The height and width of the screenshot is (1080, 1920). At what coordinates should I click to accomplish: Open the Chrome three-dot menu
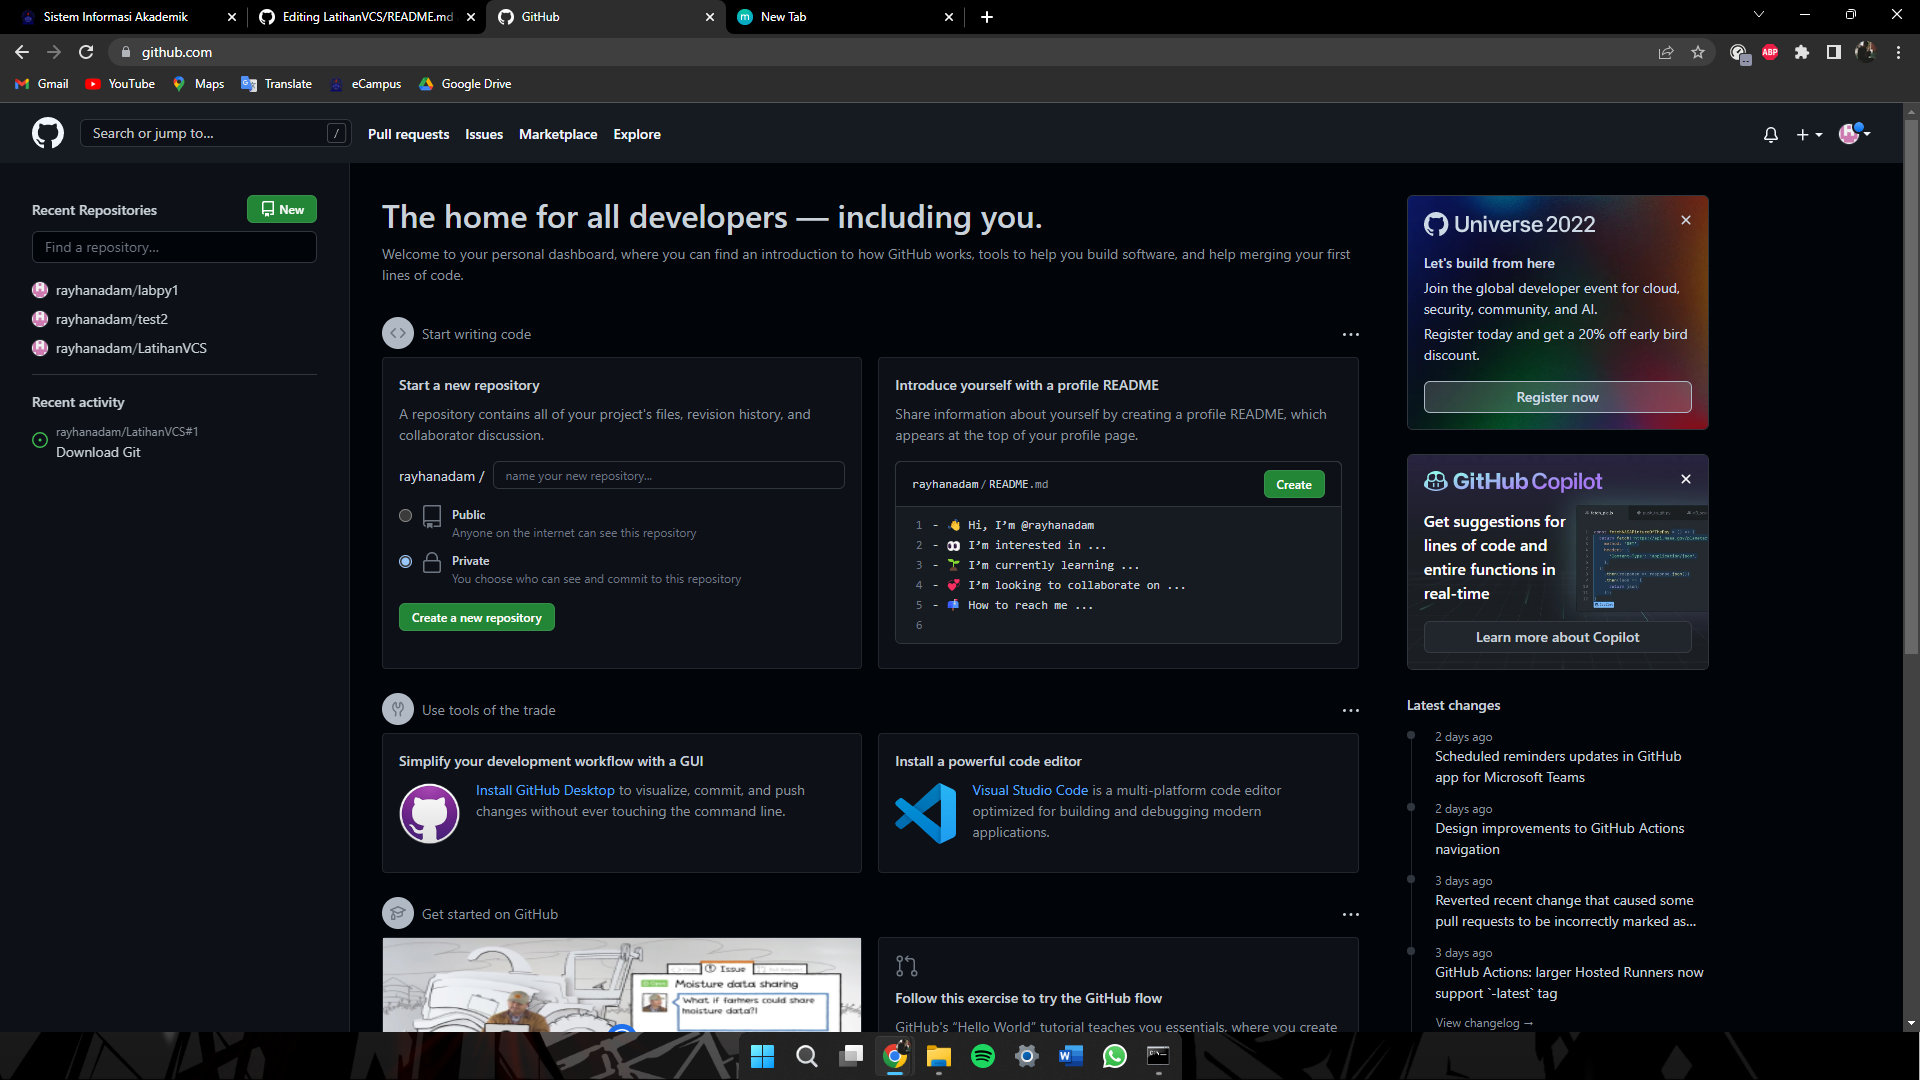click(1898, 52)
